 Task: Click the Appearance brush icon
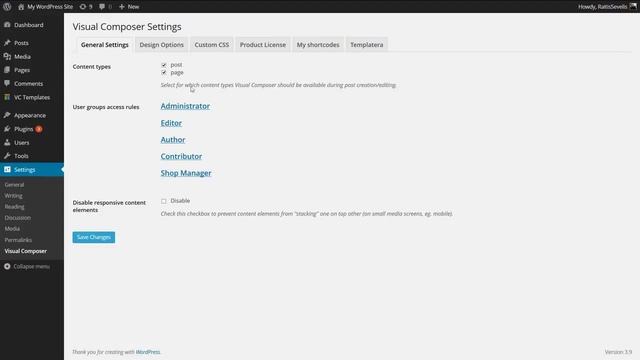tap(7, 116)
